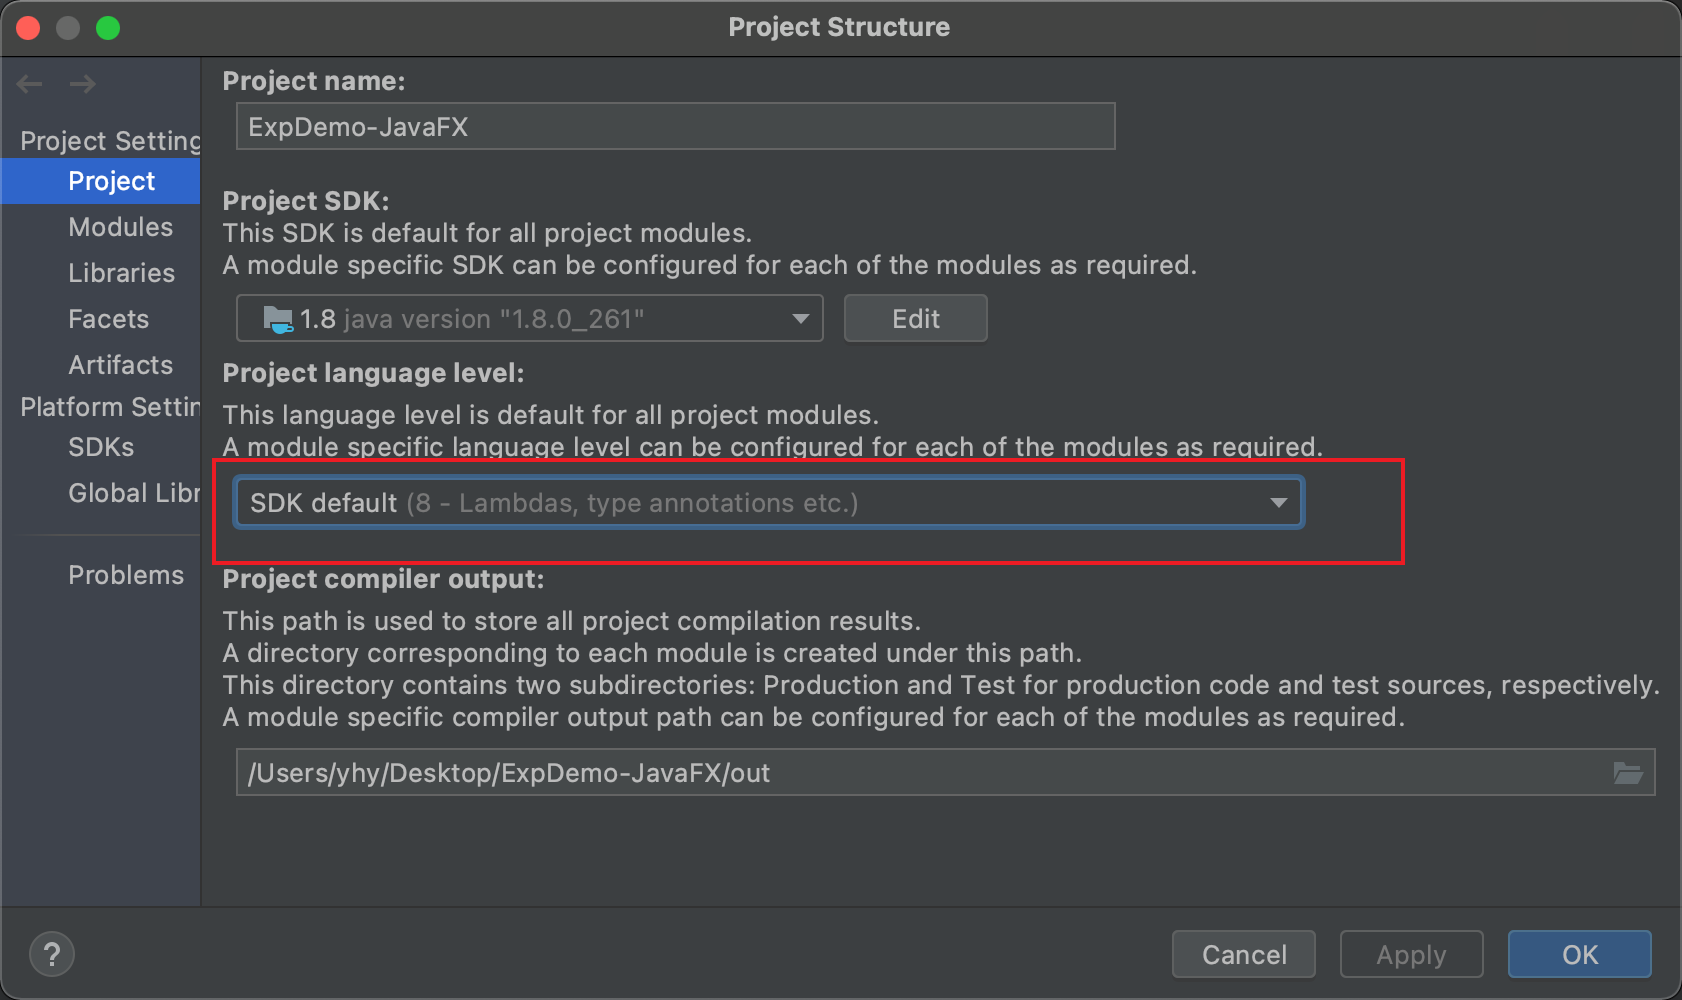Open SDKs under Platform Settings

pyautogui.click(x=101, y=447)
